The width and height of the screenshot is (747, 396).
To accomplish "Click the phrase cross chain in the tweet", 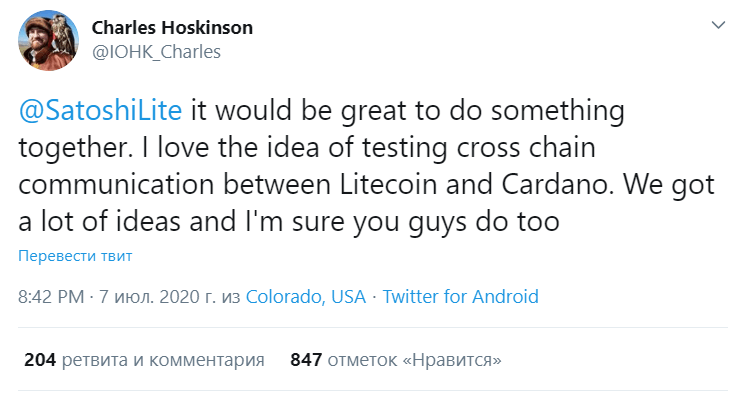I will click(x=526, y=147).
